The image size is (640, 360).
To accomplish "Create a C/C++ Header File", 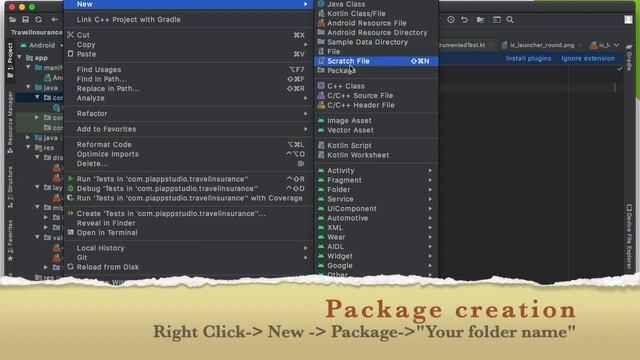I will point(376,105).
